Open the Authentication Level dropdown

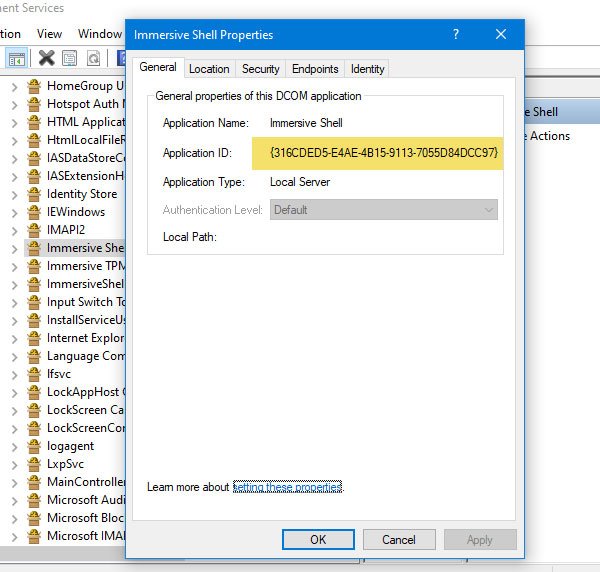(384, 210)
